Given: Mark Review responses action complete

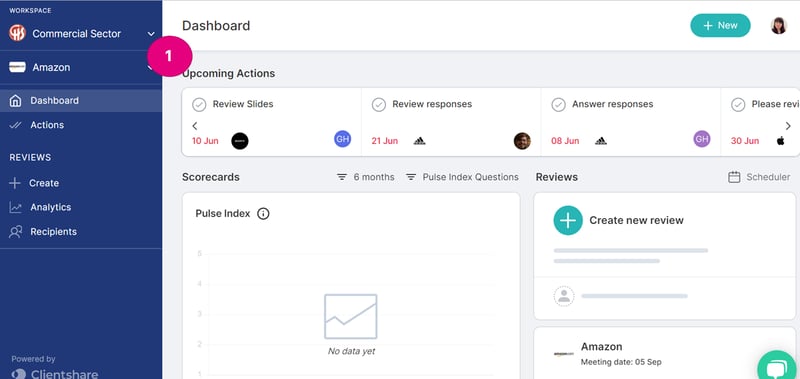Looking at the screenshot, I should click(x=379, y=105).
